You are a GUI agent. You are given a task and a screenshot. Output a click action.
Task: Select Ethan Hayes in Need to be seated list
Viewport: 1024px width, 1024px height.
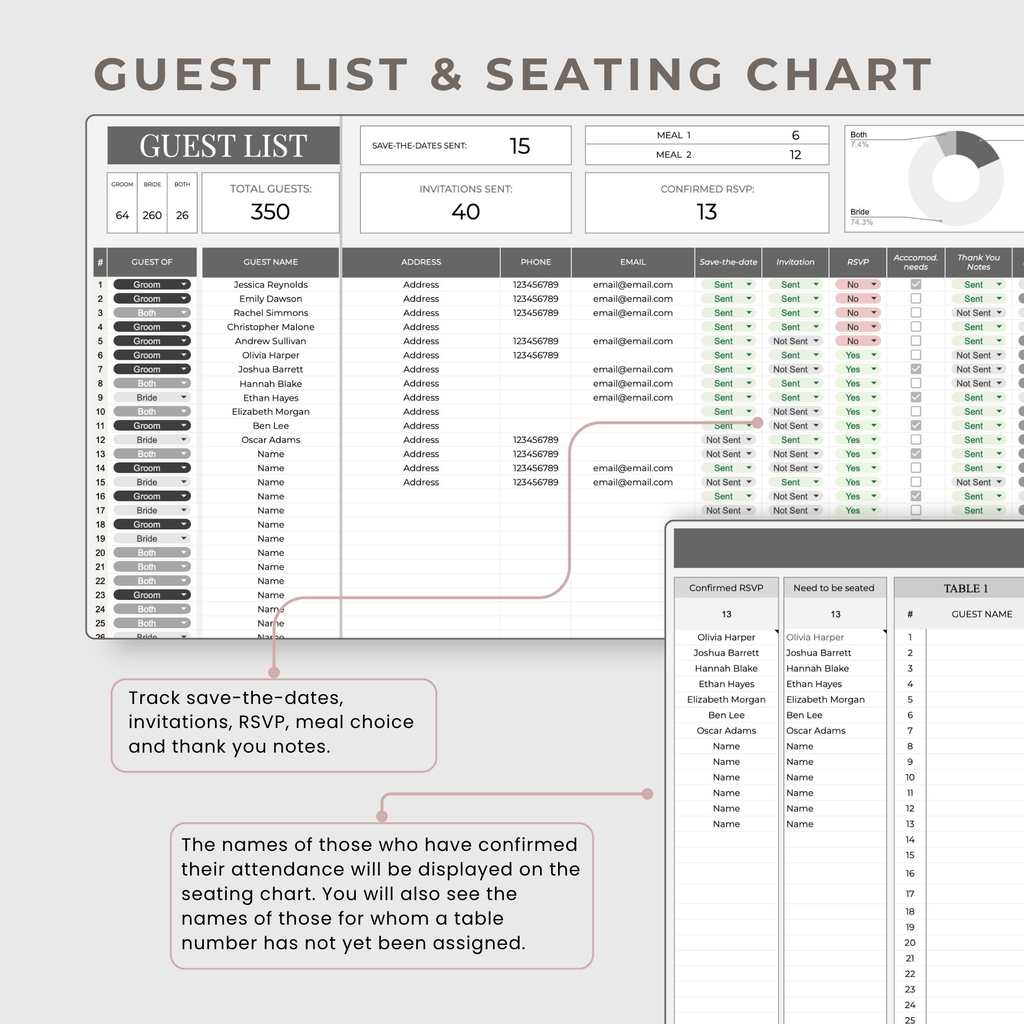click(835, 684)
